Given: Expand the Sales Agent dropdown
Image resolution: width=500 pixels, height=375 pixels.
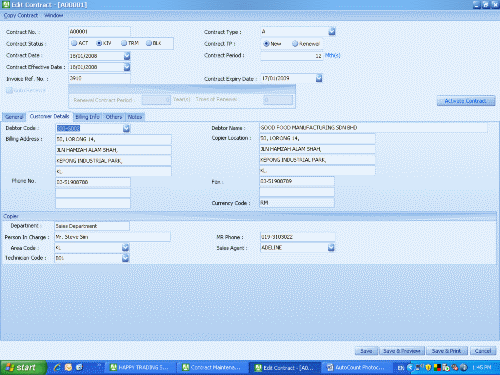Looking at the screenshot, I should tap(331, 247).
